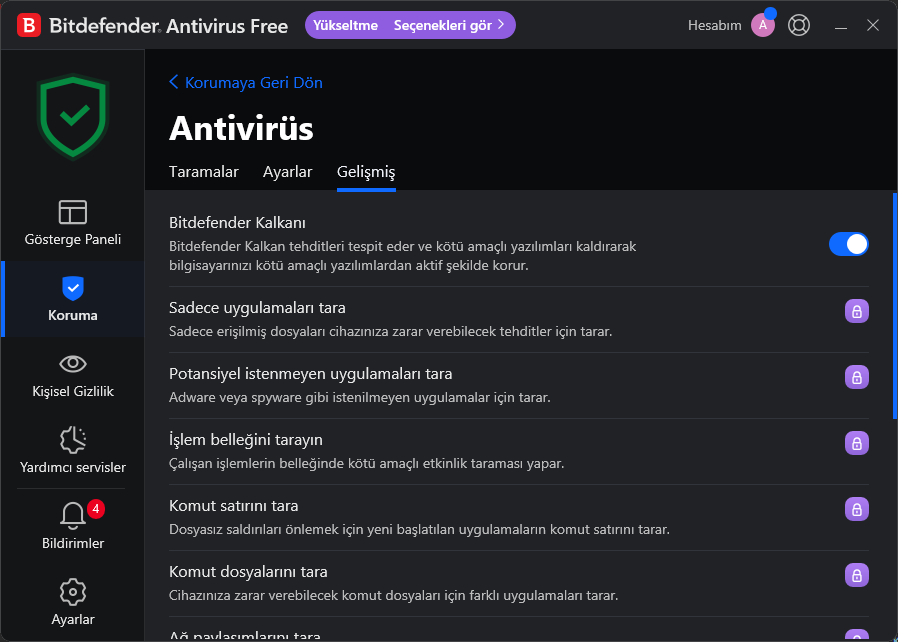
Task: Open Yardımcı servisler sidebar icon
Action: 72,440
